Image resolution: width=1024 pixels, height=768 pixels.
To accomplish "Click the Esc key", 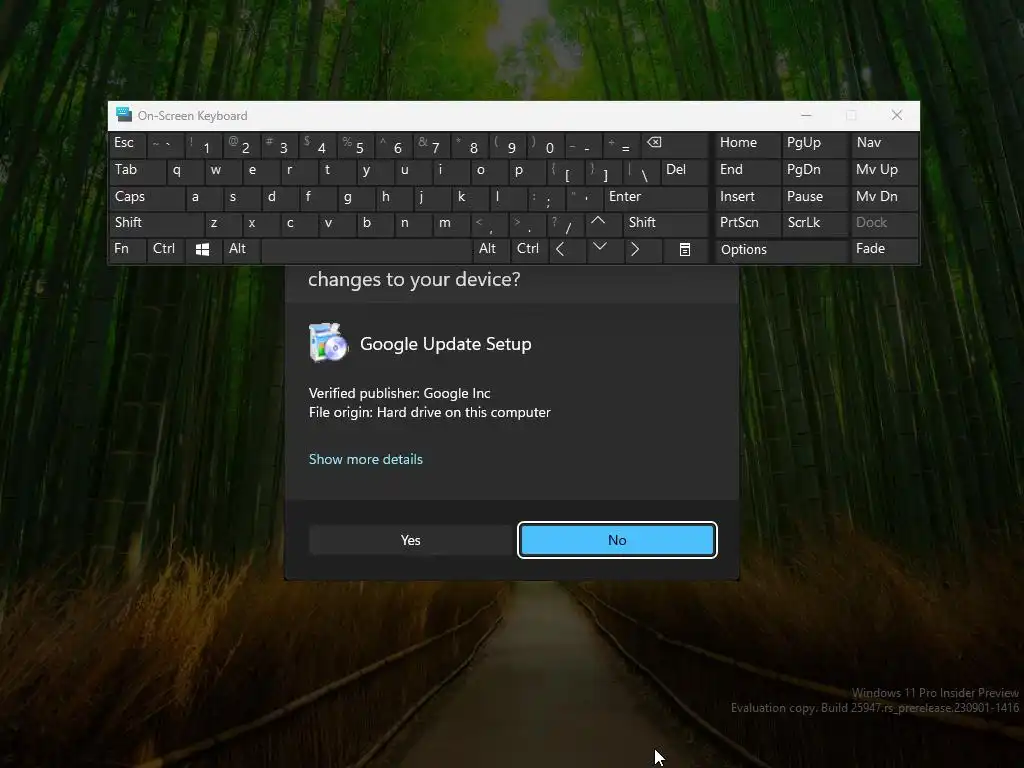I will click(127, 145).
